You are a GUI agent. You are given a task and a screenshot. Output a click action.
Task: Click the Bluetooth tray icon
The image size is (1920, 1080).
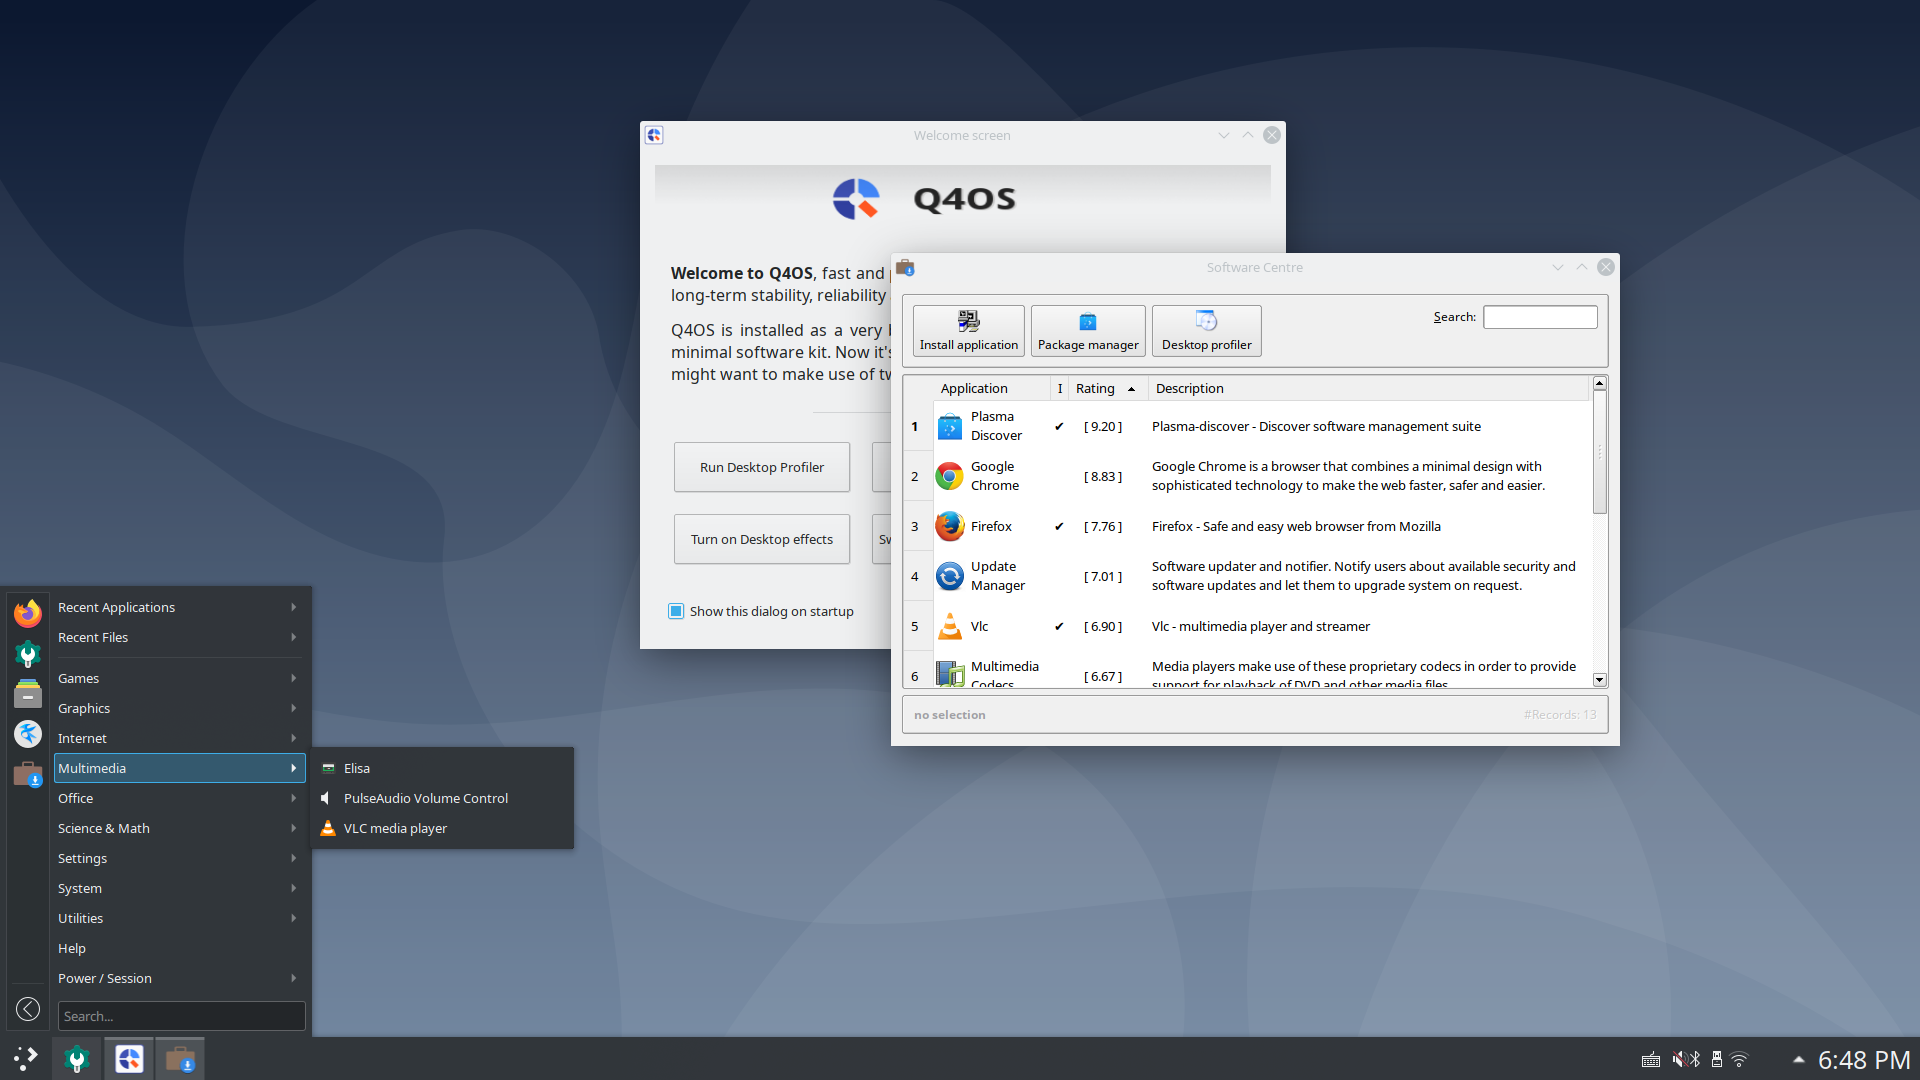coord(1695,1060)
